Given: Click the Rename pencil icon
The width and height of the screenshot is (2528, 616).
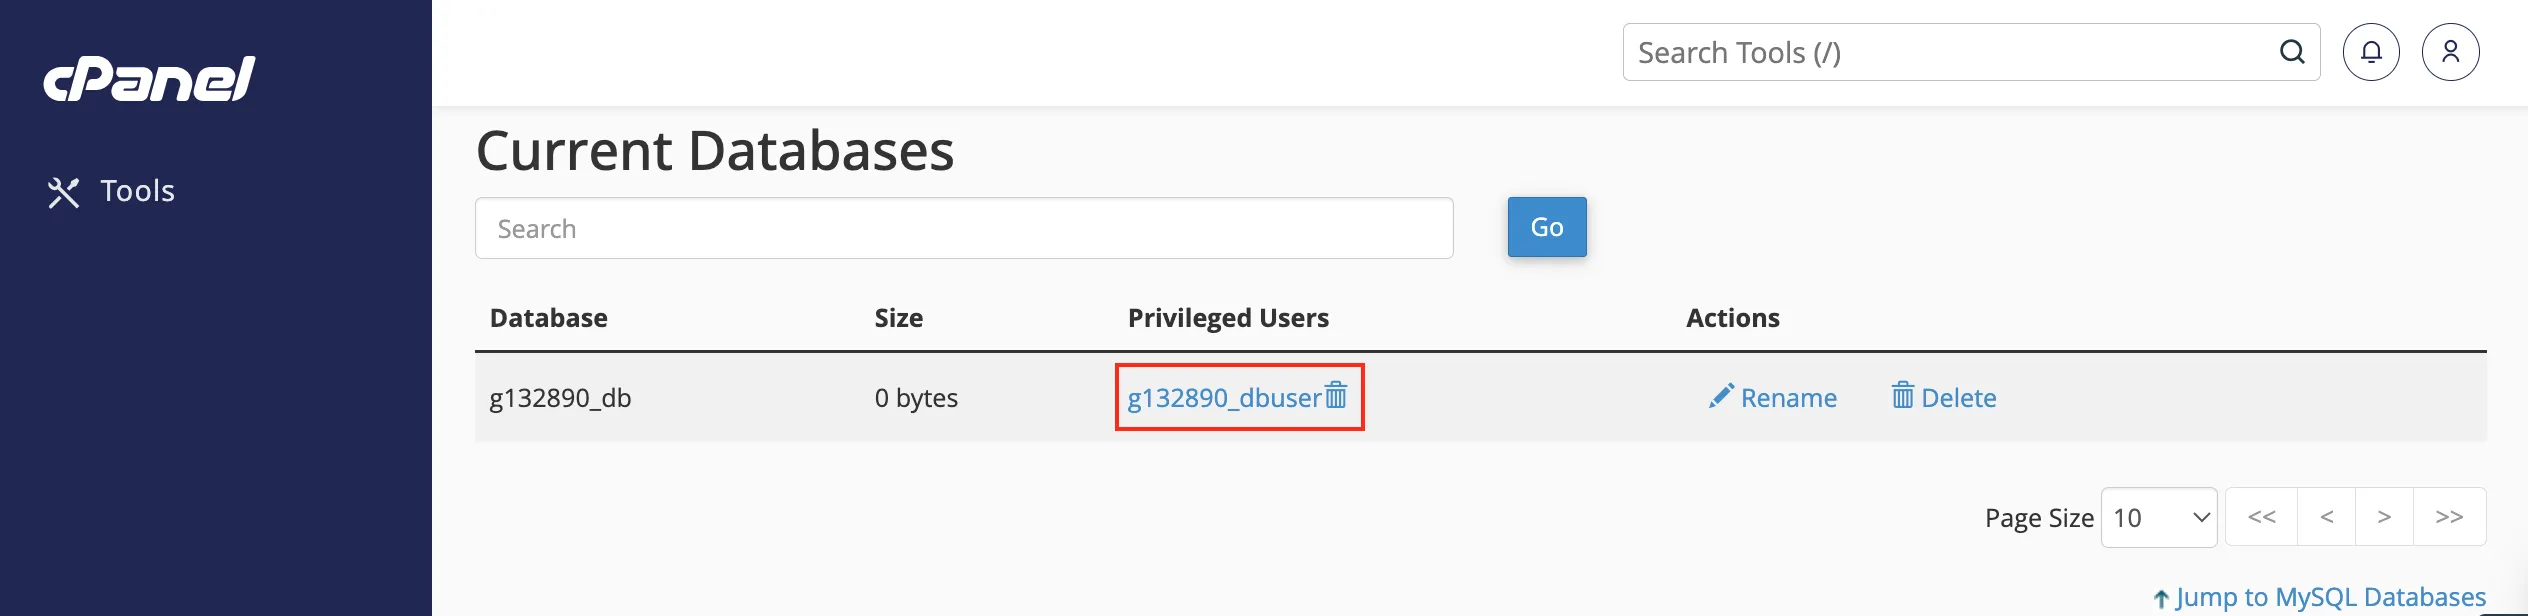Looking at the screenshot, I should tap(1721, 396).
